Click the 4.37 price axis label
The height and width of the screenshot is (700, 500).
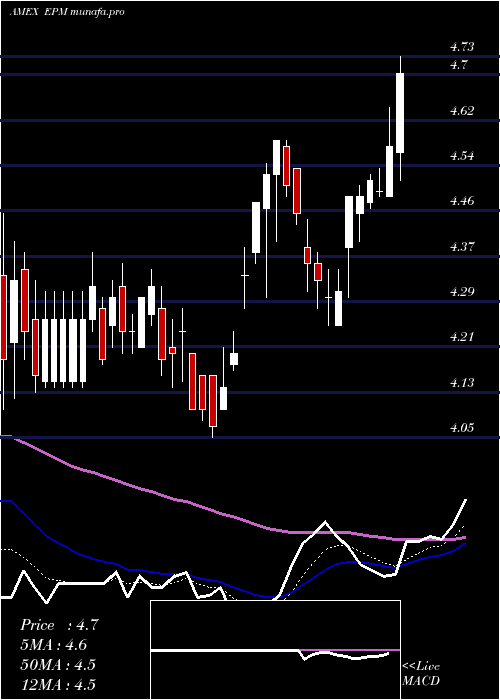[462, 246]
